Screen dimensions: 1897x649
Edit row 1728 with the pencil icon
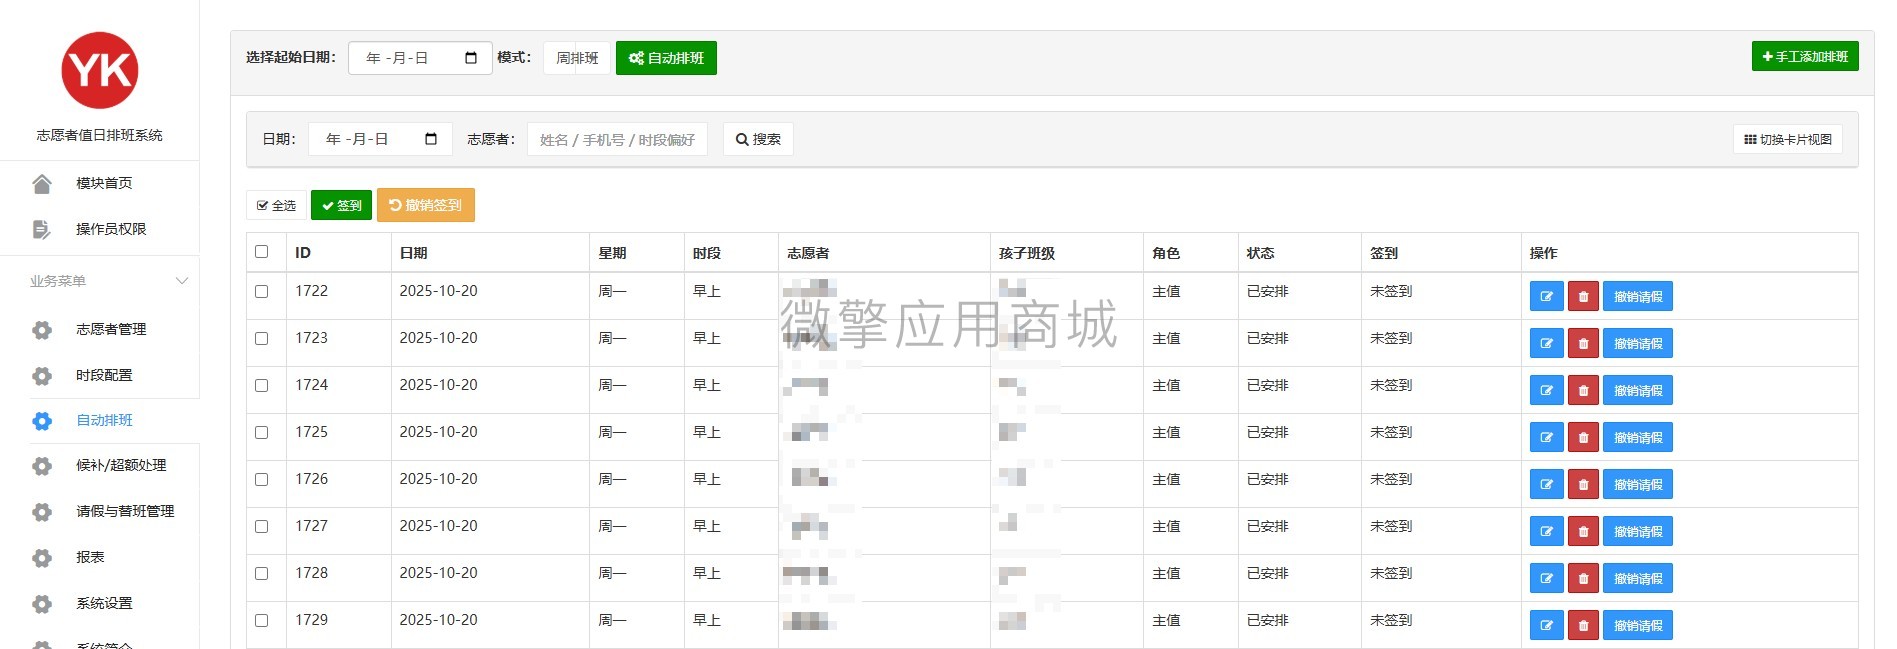pos(1546,578)
